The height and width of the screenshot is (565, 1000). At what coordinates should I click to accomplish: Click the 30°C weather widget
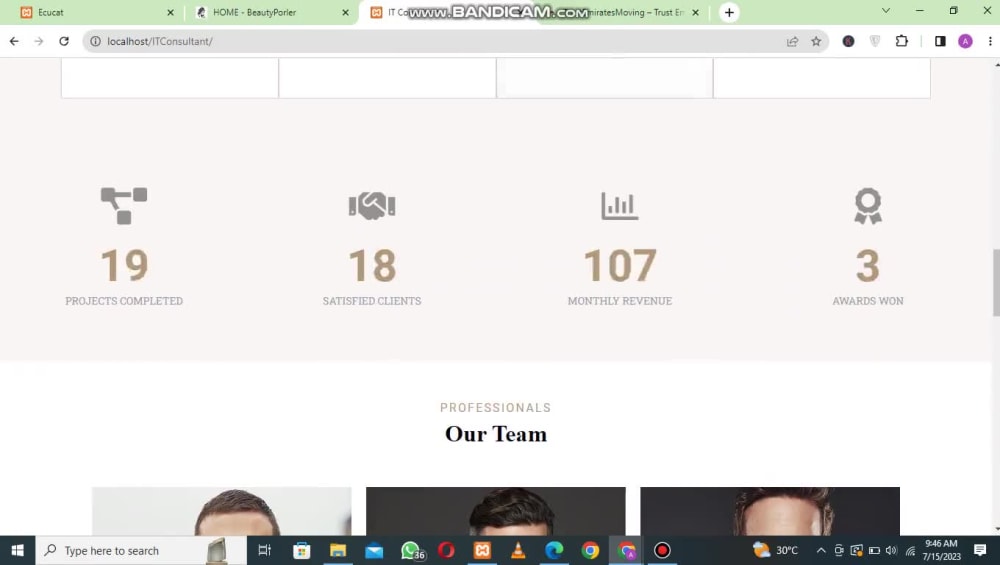coord(775,550)
